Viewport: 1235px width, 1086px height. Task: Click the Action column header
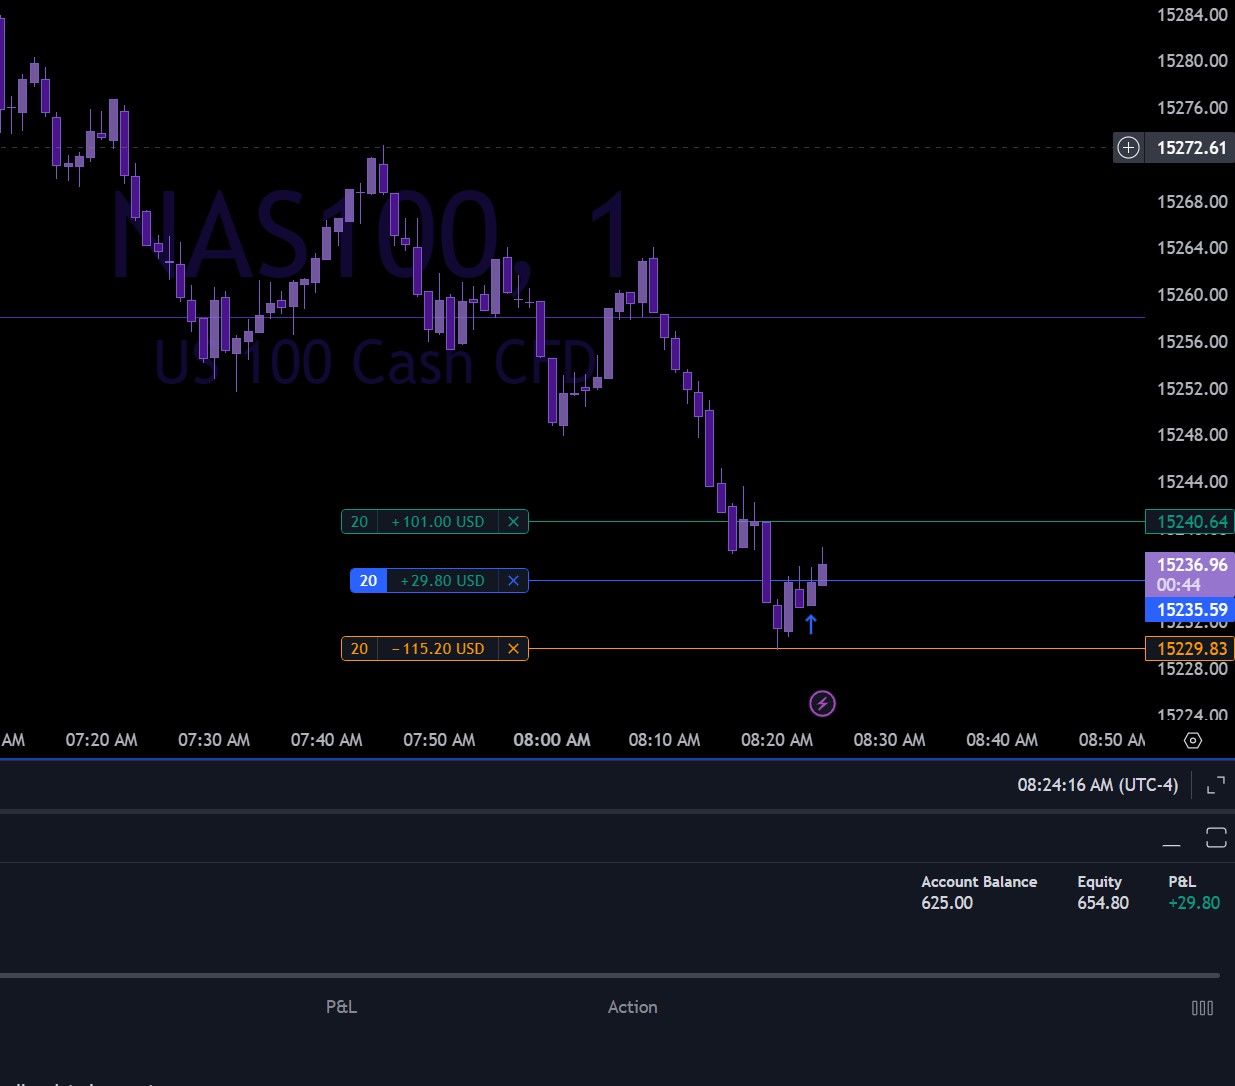[x=632, y=1007]
